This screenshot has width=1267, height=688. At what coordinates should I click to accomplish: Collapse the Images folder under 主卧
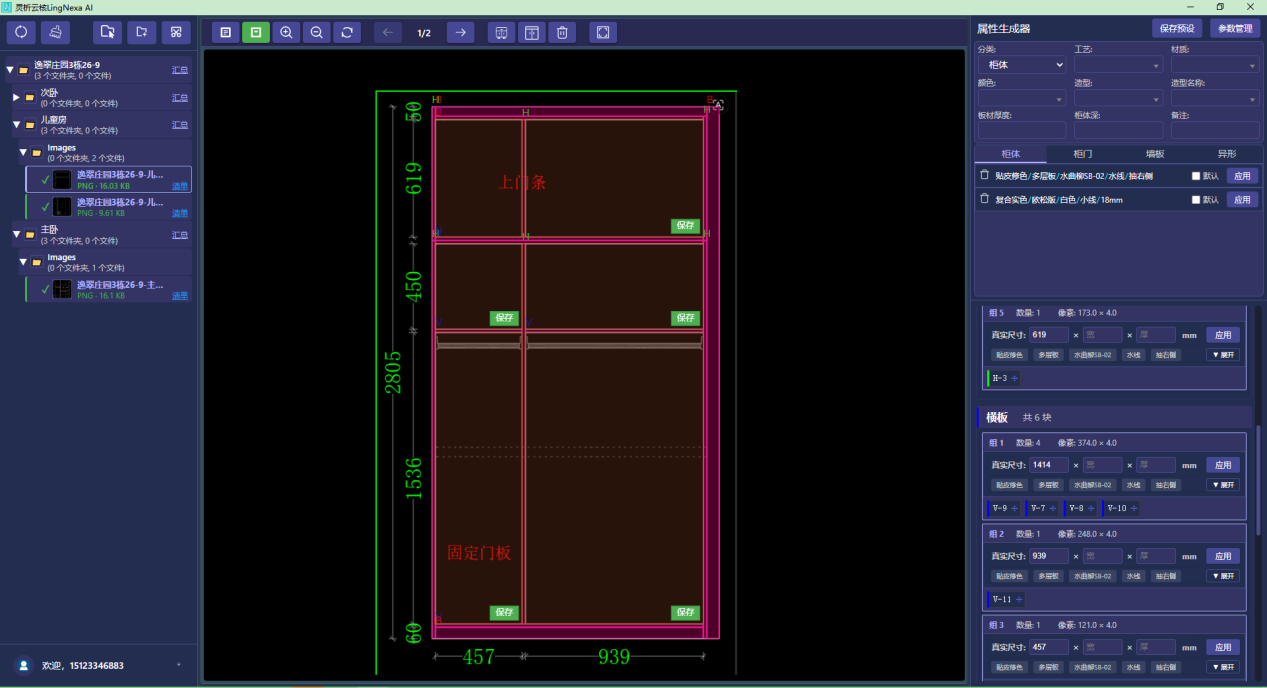23,262
